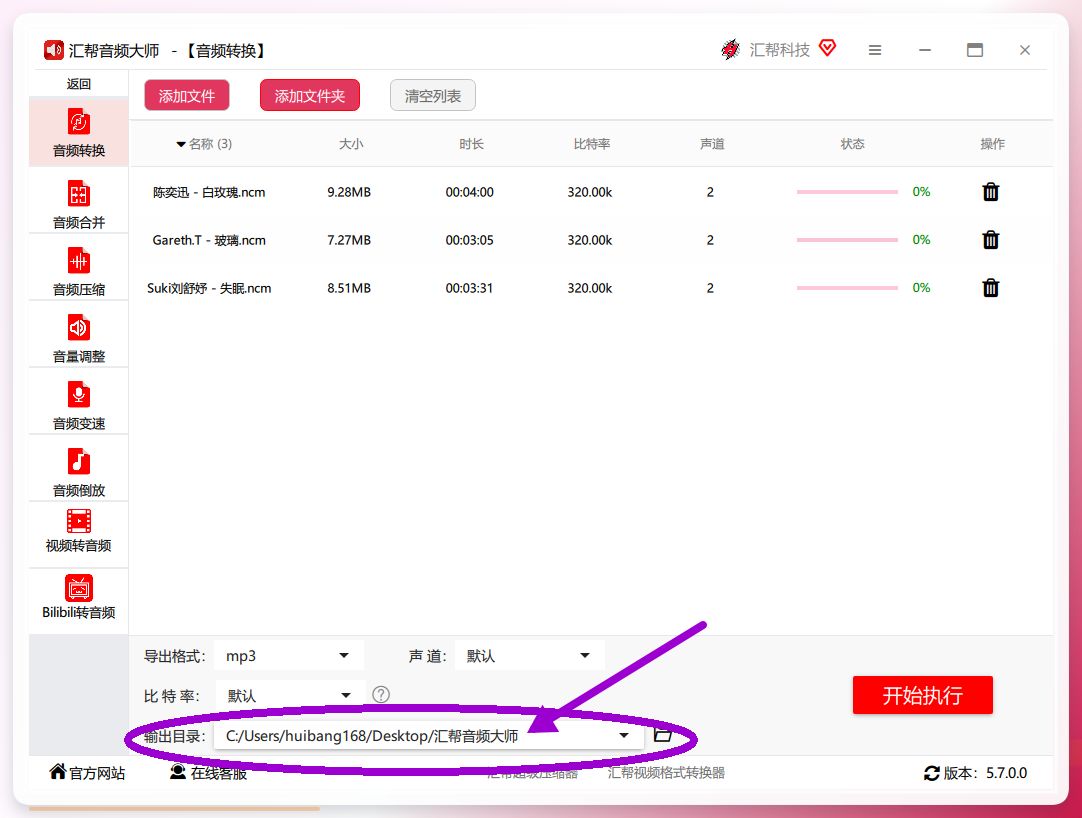Open the 音频合并 sidebar tool
1082x818 pixels.
pos(79,204)
